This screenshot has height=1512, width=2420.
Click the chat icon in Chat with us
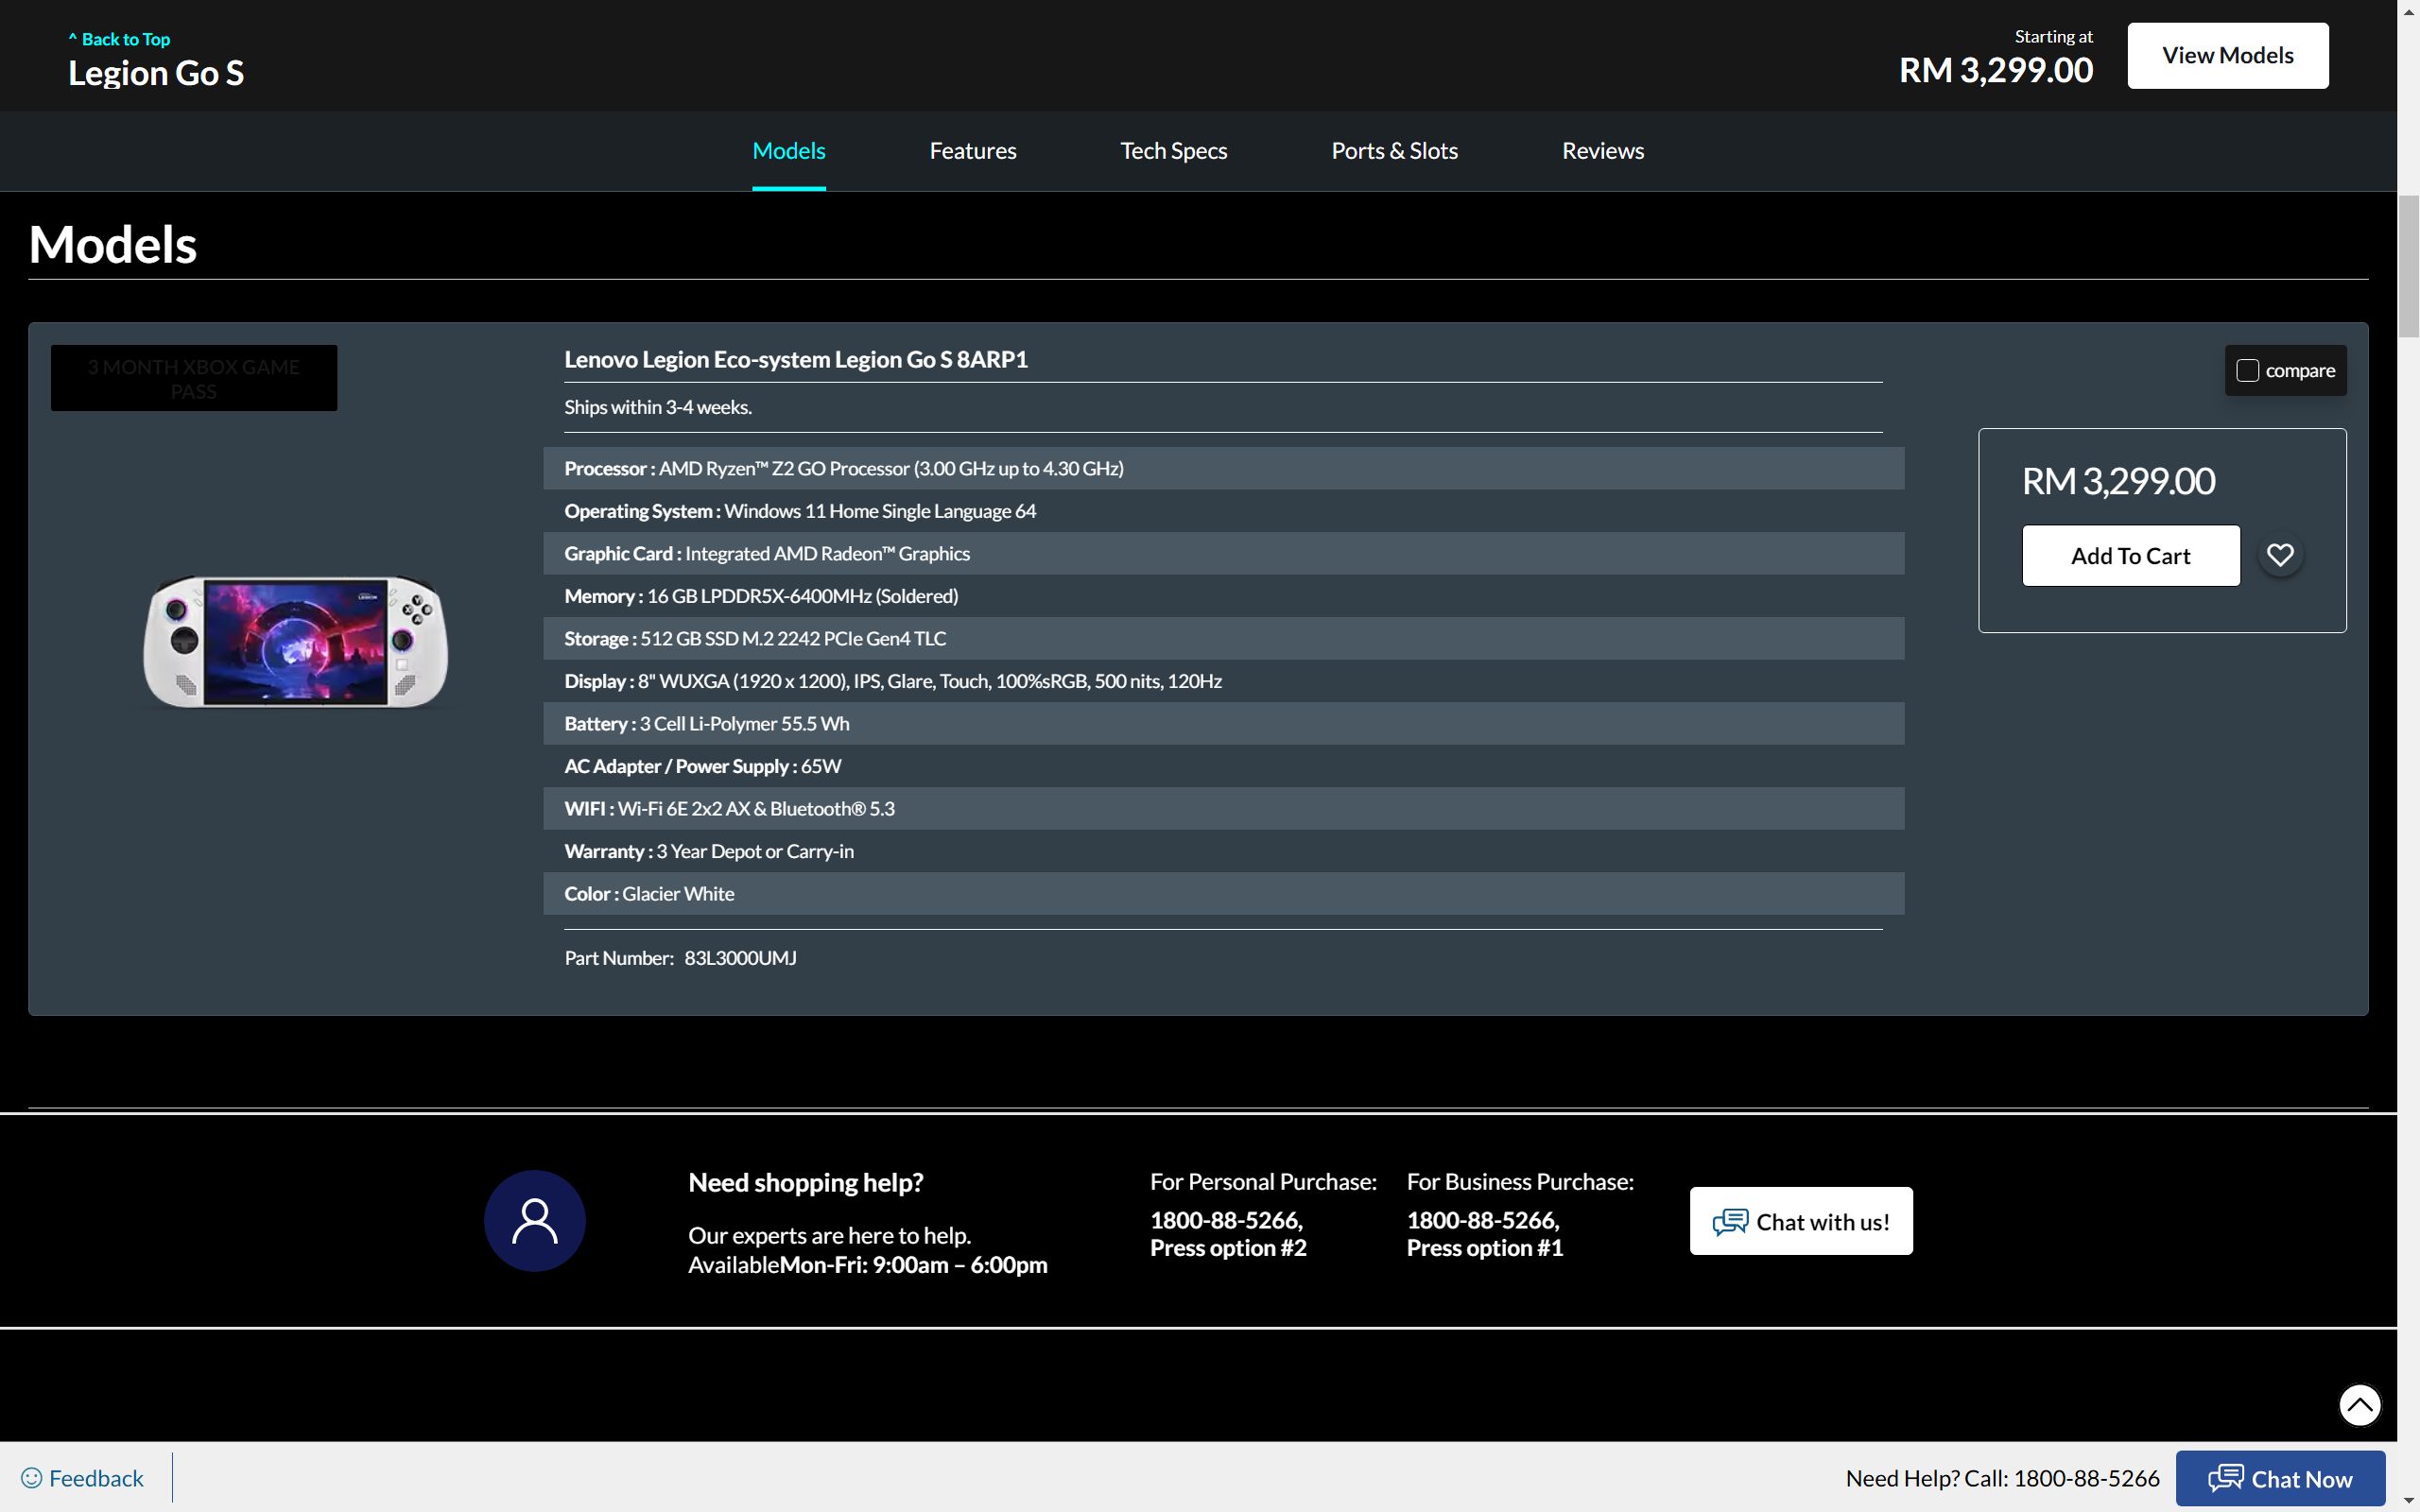1730,1221
